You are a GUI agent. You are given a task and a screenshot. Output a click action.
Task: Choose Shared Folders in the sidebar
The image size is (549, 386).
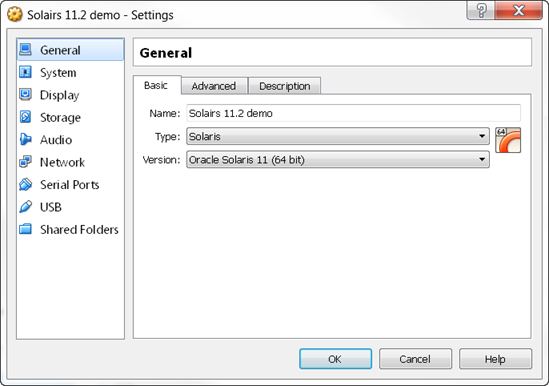pyautogui.click(x=70, y=229)
